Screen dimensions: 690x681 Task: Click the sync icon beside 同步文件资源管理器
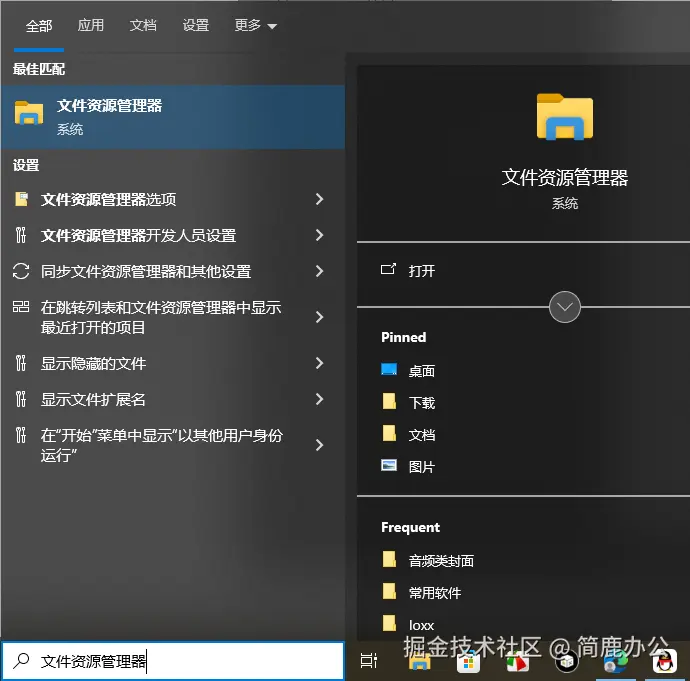(21, 271)
